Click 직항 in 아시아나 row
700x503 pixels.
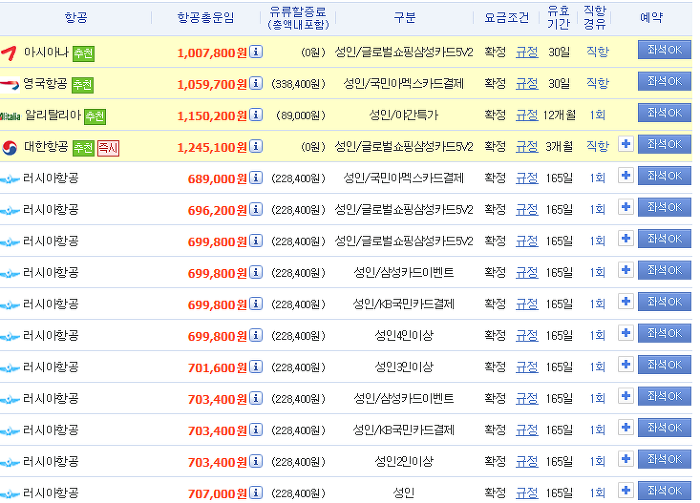point(597,52)
